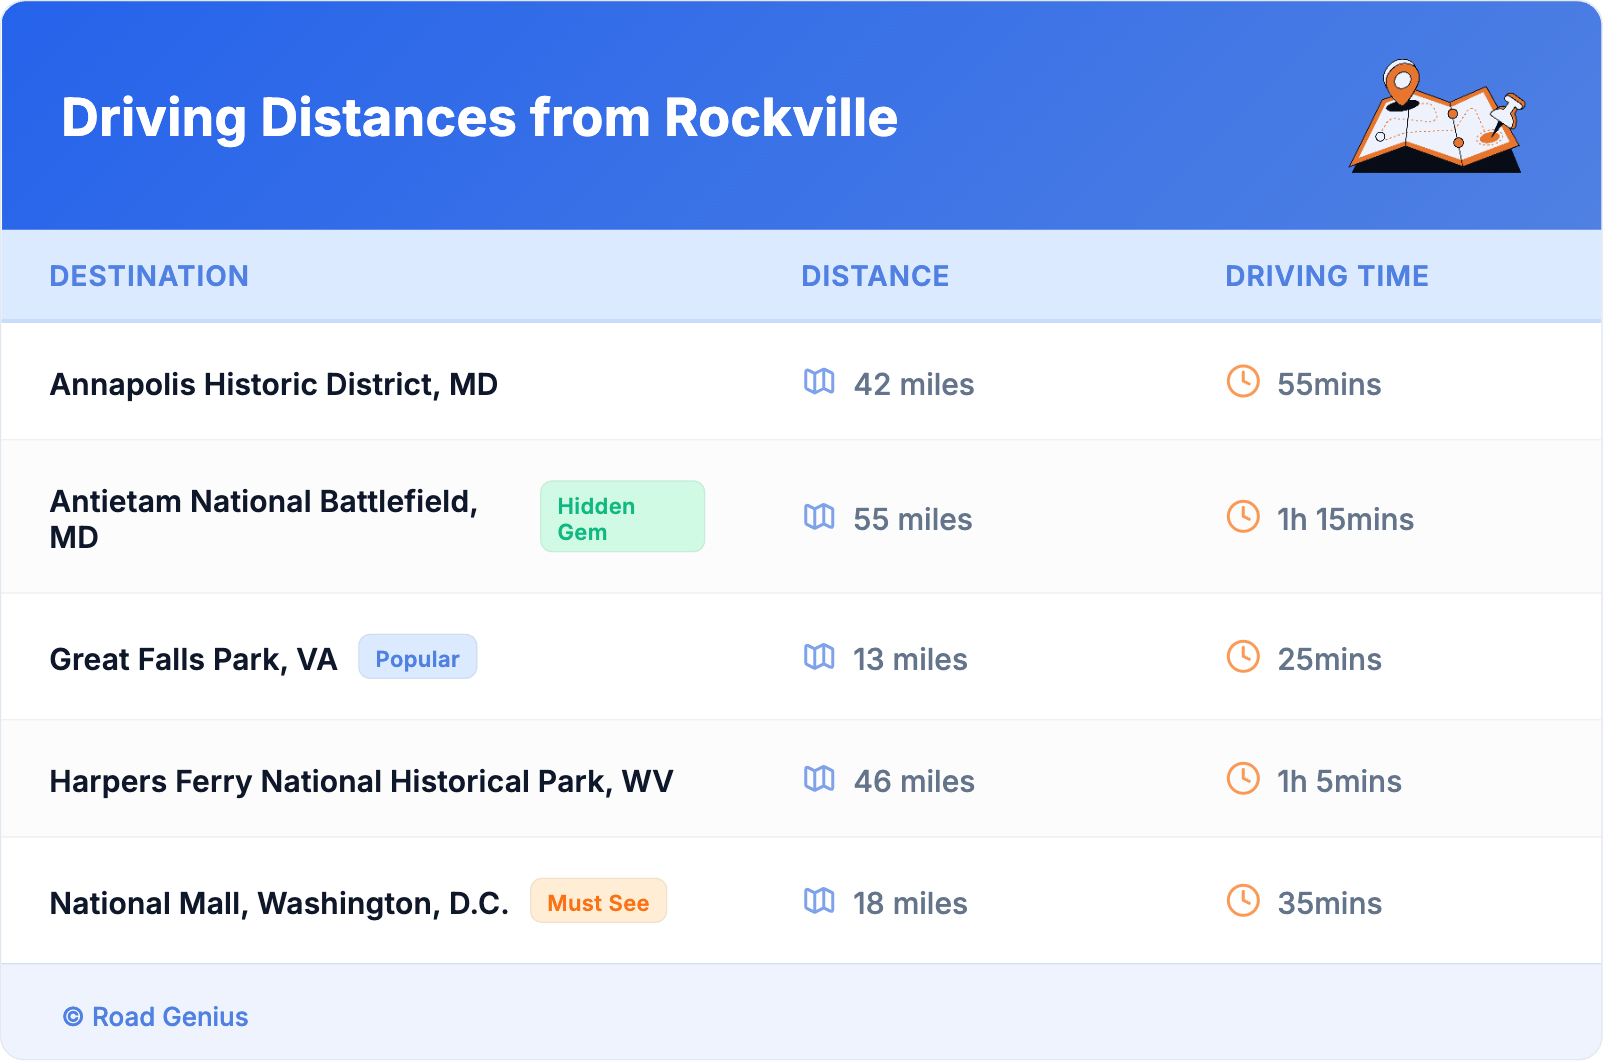Sort by the Driving Time column header
Image resolution: width=1604 pixels, height=1062 pixels.
click(x=1326, y=276)
